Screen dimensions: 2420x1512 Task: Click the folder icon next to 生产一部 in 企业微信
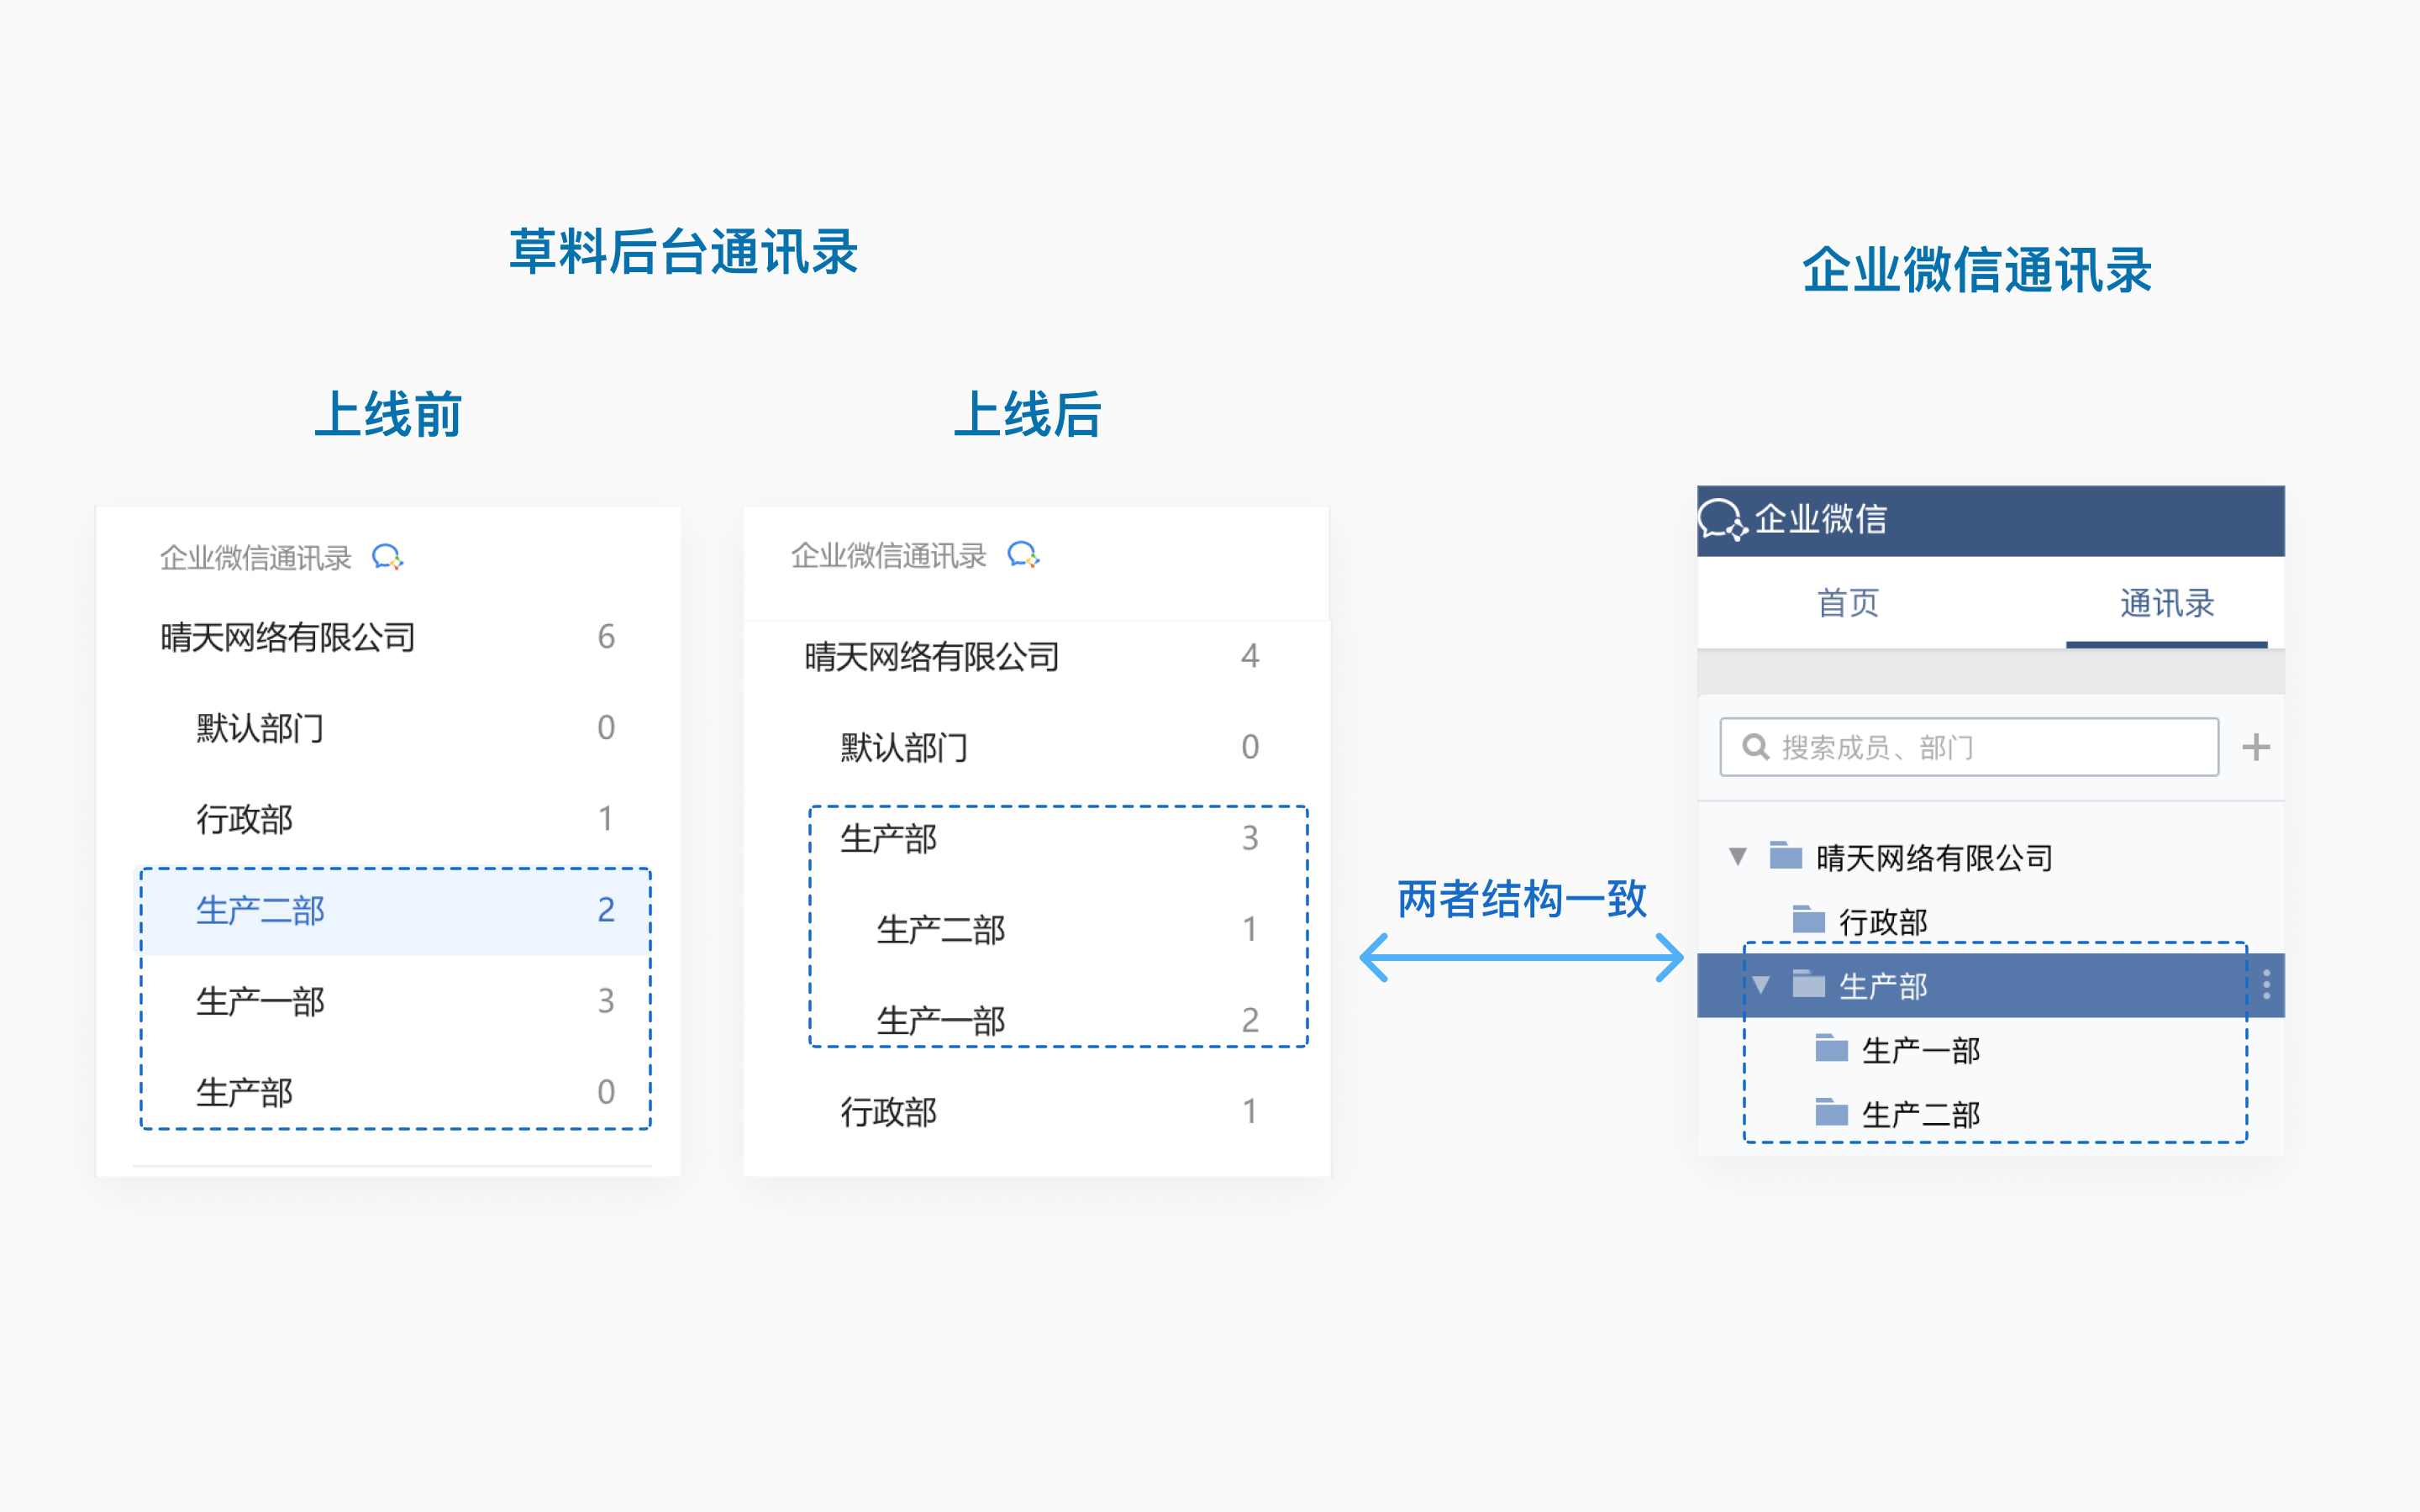(1831, 1048)
